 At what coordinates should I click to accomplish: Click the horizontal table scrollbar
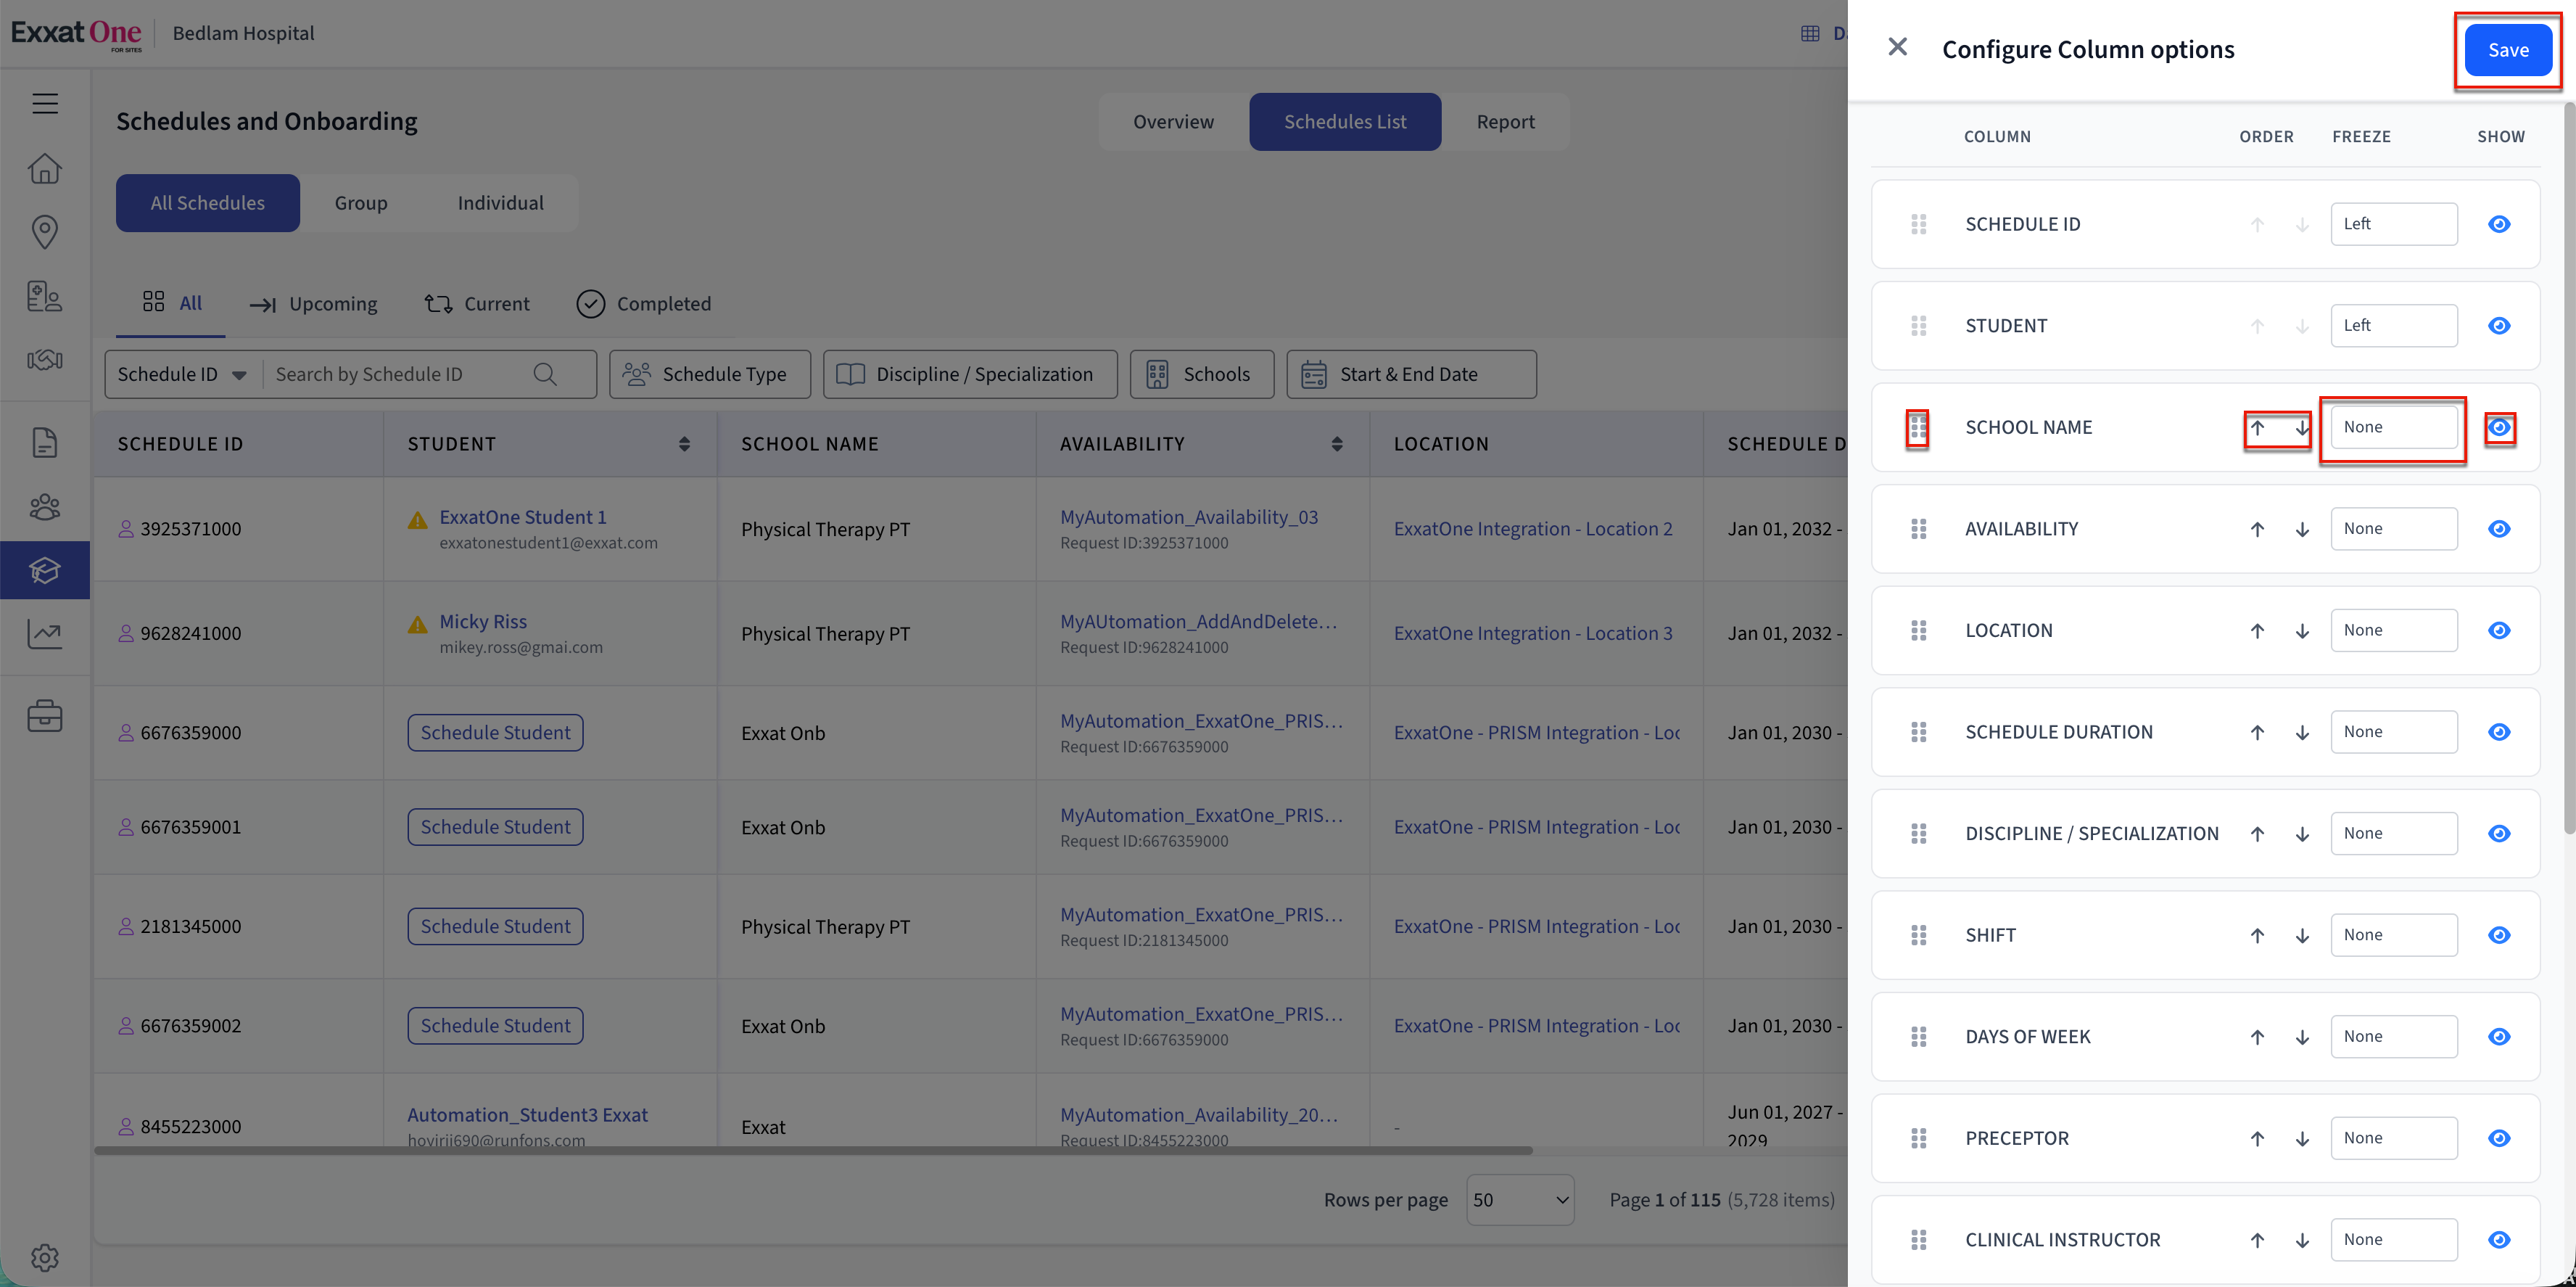[x=813, y=1151]
